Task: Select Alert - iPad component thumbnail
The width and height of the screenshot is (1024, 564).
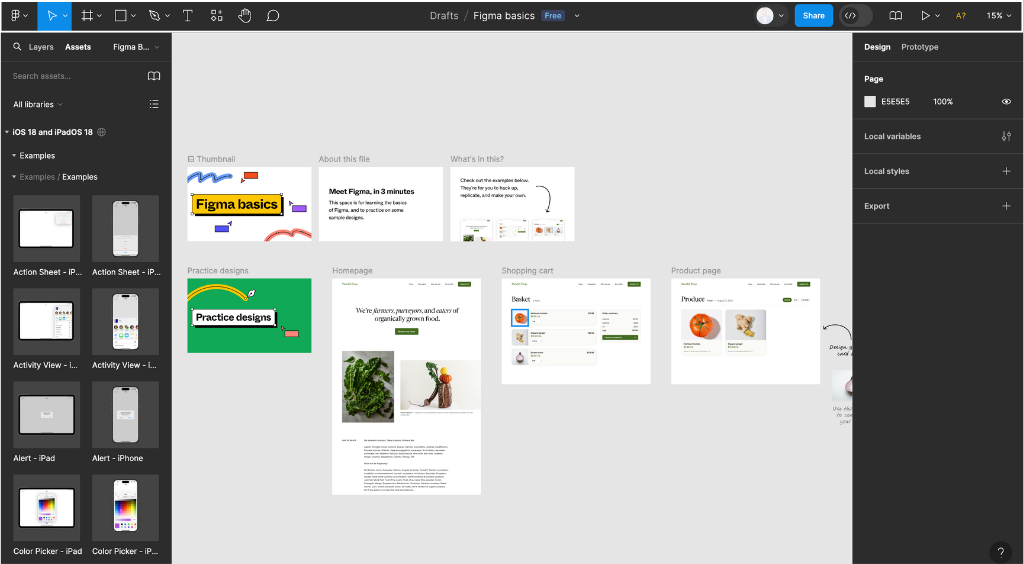Action: coord(46,415)
